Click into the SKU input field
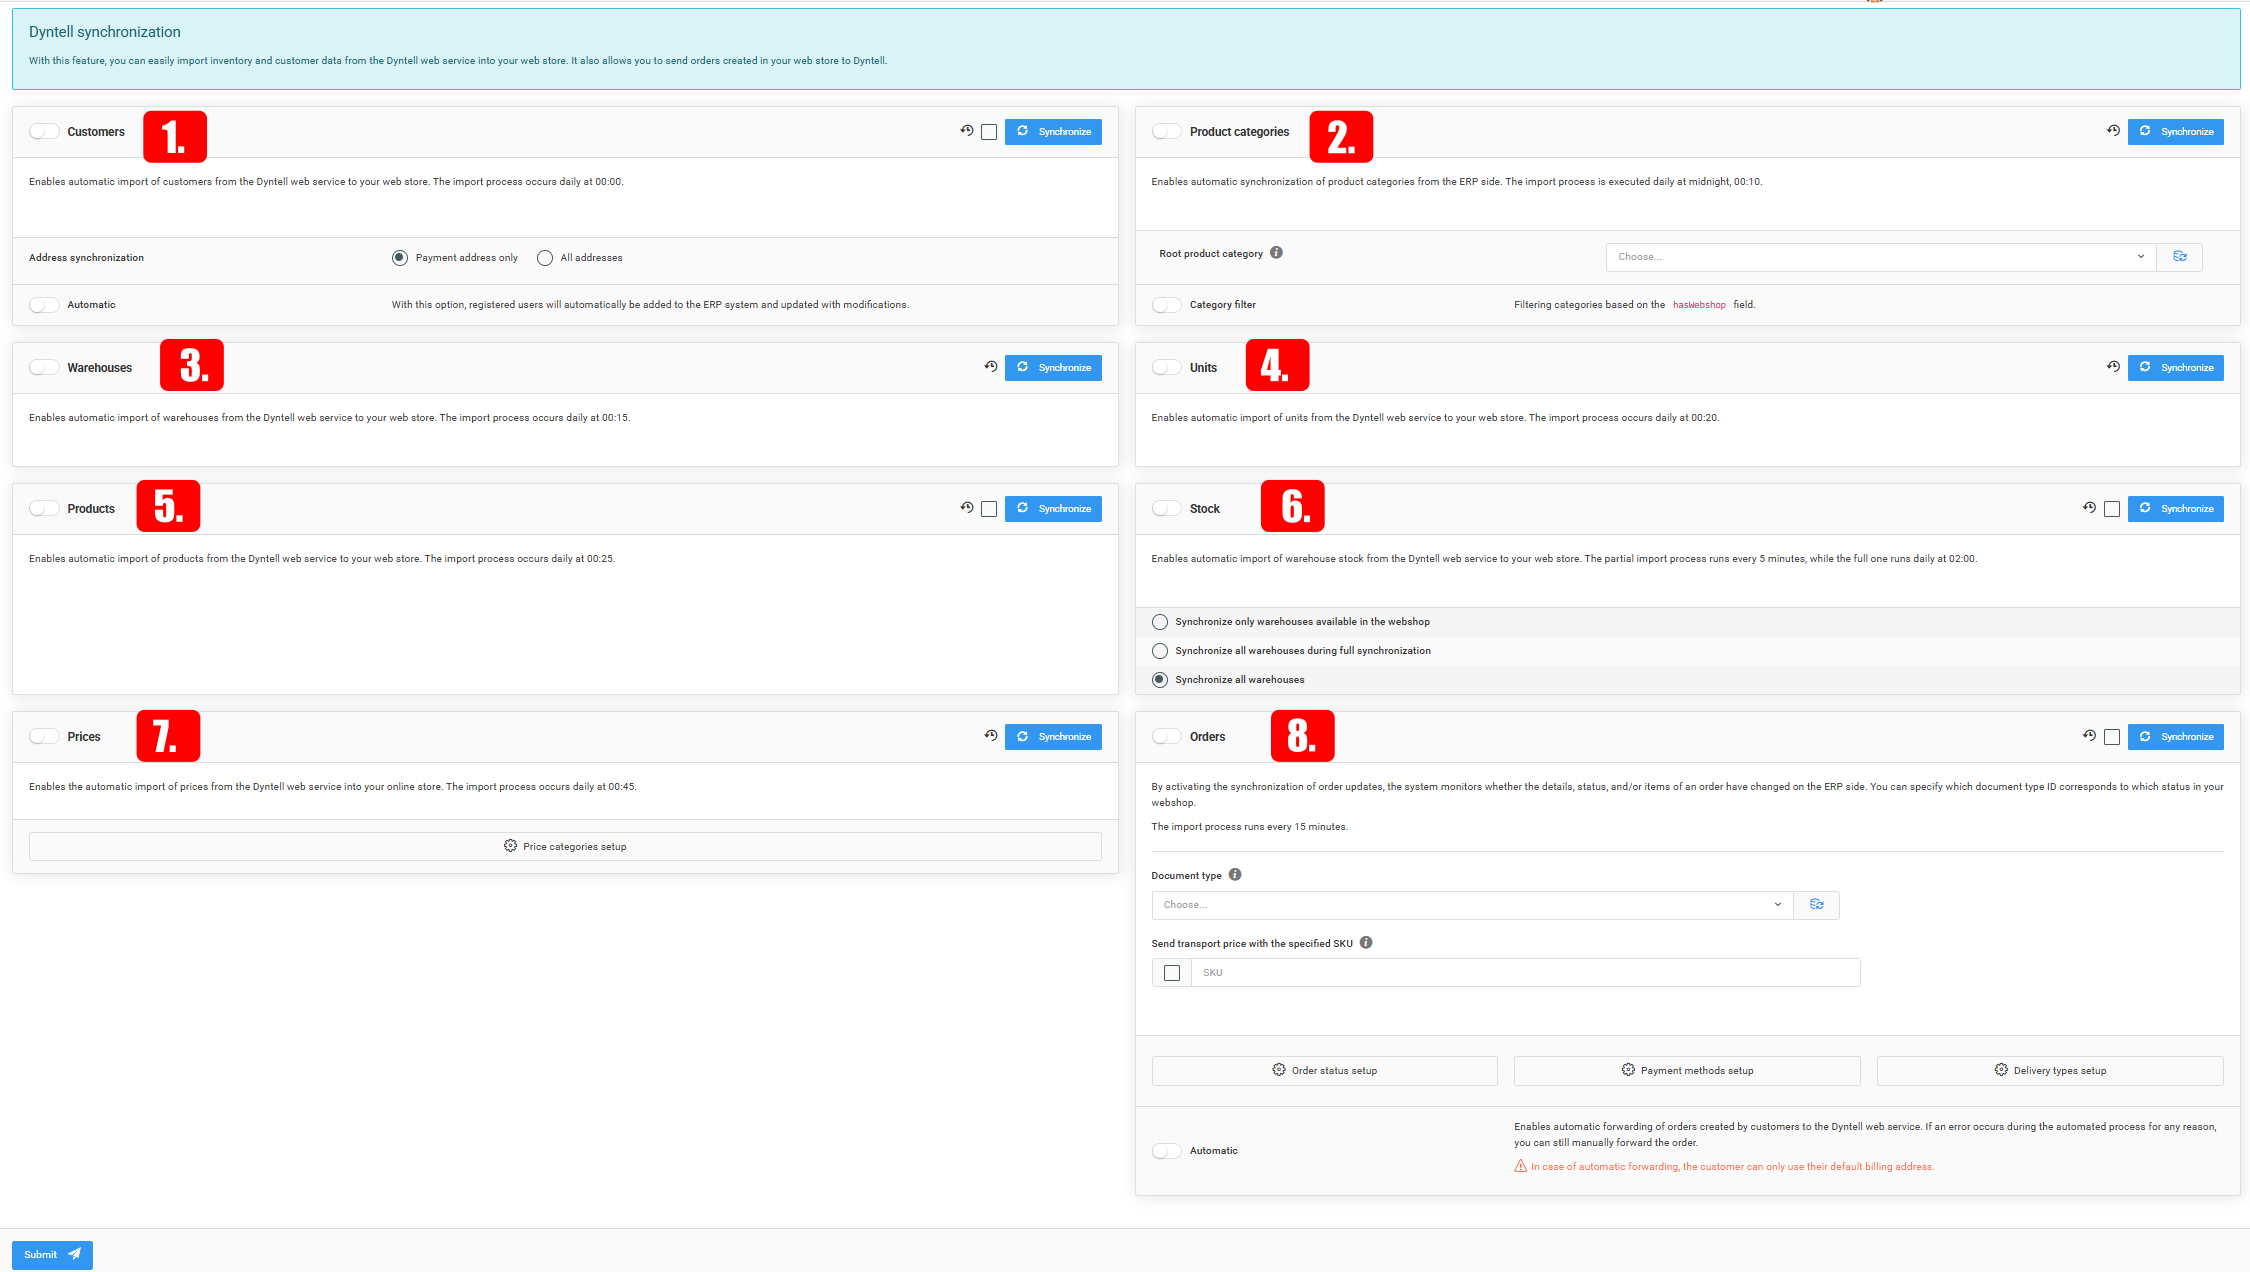Image resolution: width=2250 pixels, height=1272 pixels. [x=1526, y=973]
